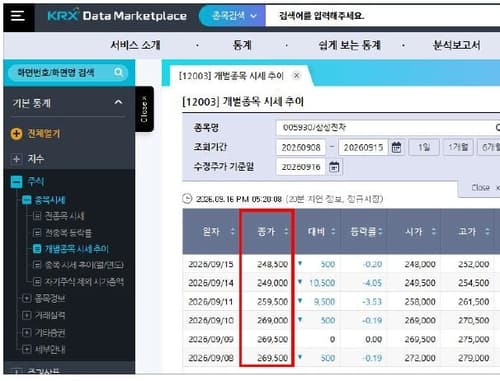Edit the end date 20260915 field

click(363, 147)
